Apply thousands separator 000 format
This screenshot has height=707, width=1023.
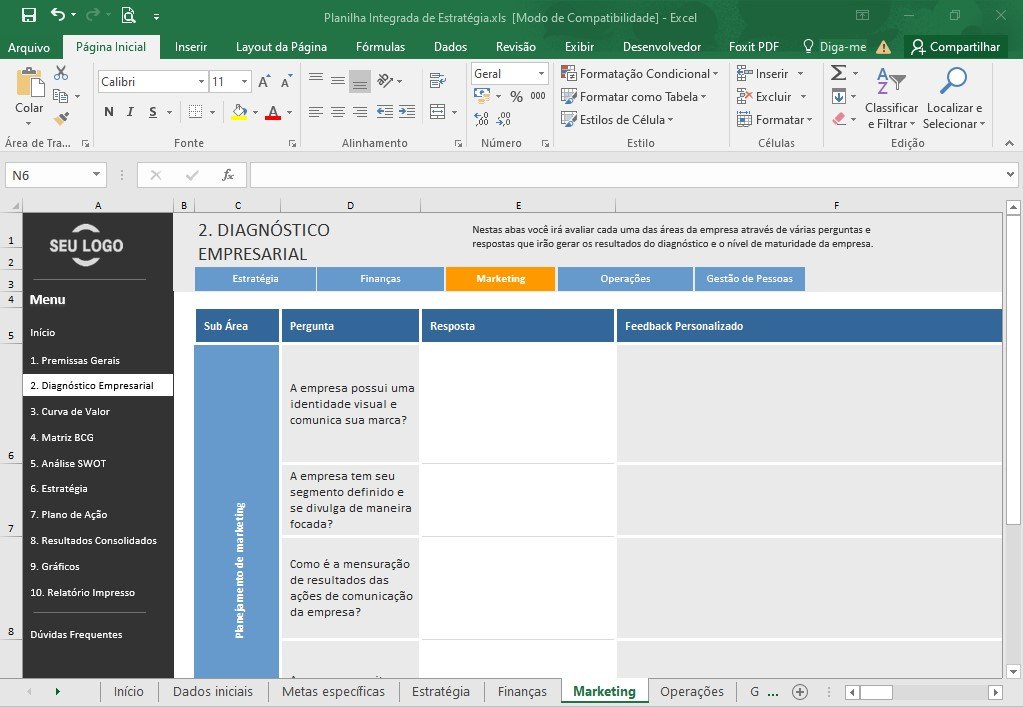click(x=538, y=96)
